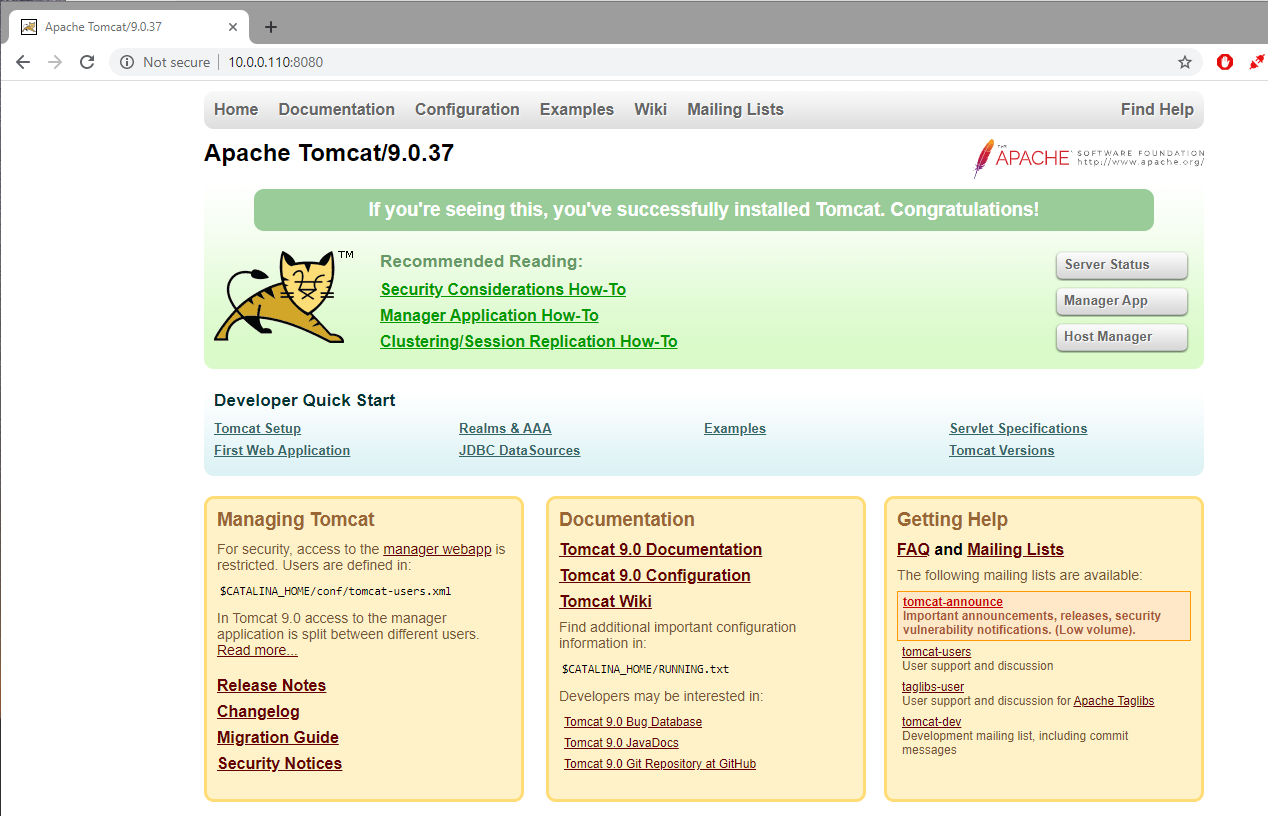Open the Tomcat Setup link
Screen dimensions: 1268x816
257,429
